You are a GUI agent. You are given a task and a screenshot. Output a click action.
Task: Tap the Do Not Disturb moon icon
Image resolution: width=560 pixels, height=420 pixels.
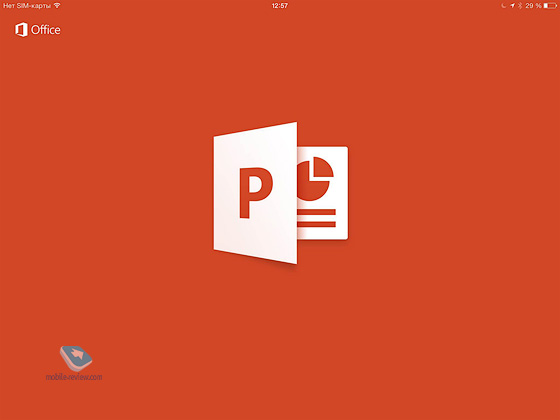504,6
